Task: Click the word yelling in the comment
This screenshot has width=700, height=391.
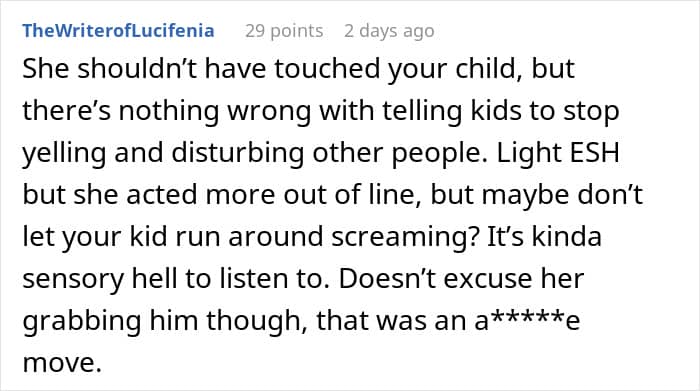Action: pos(64,153)
